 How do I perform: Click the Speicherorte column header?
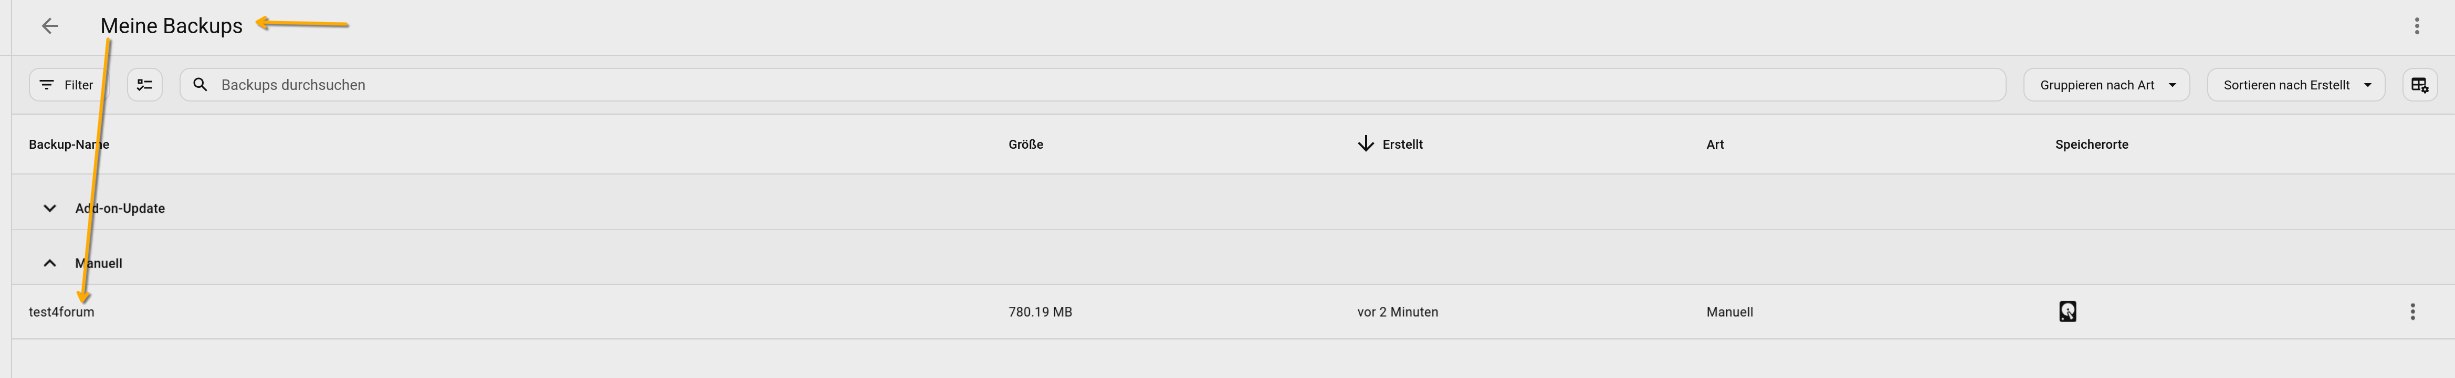coord(2091,145)
